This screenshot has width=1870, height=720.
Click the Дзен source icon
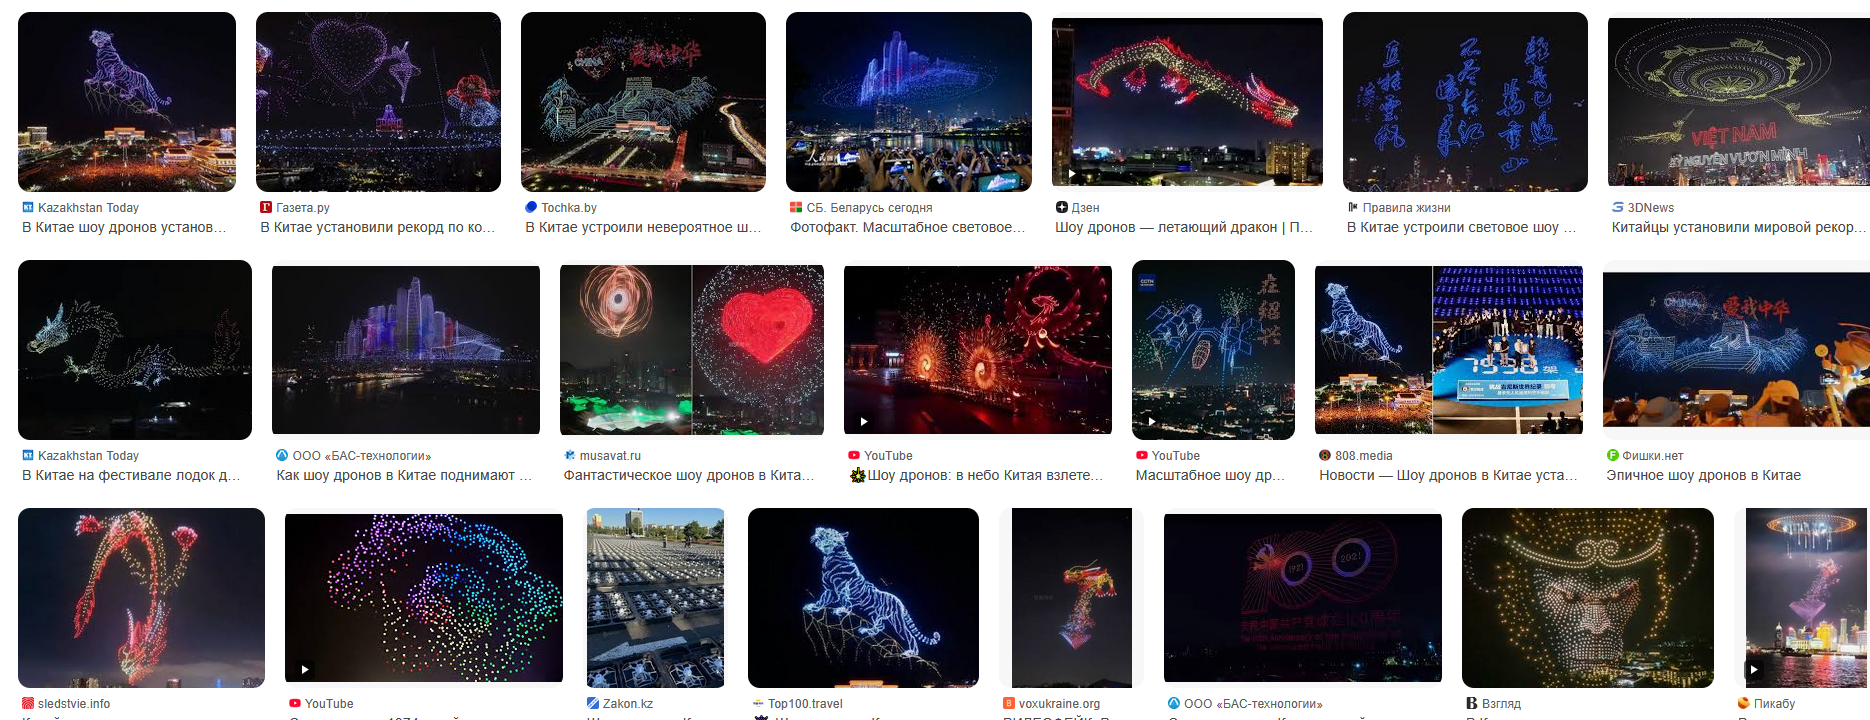(x=1062, y=208)
